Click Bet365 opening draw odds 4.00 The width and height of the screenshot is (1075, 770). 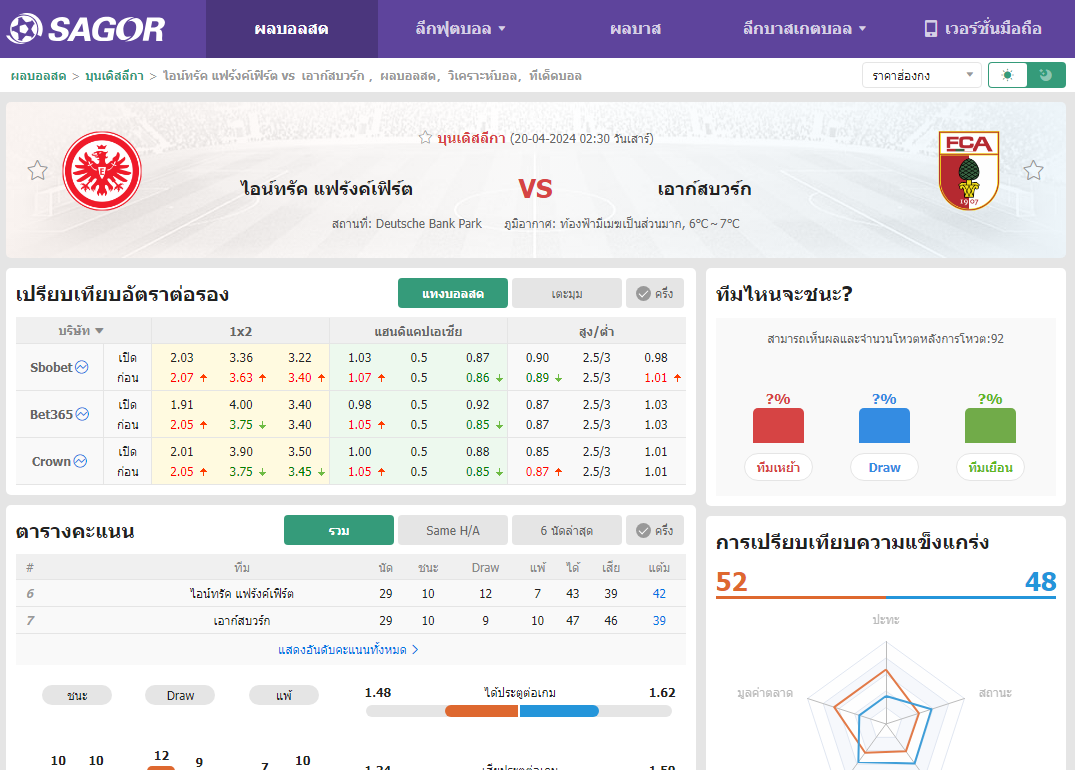point(241,405)
